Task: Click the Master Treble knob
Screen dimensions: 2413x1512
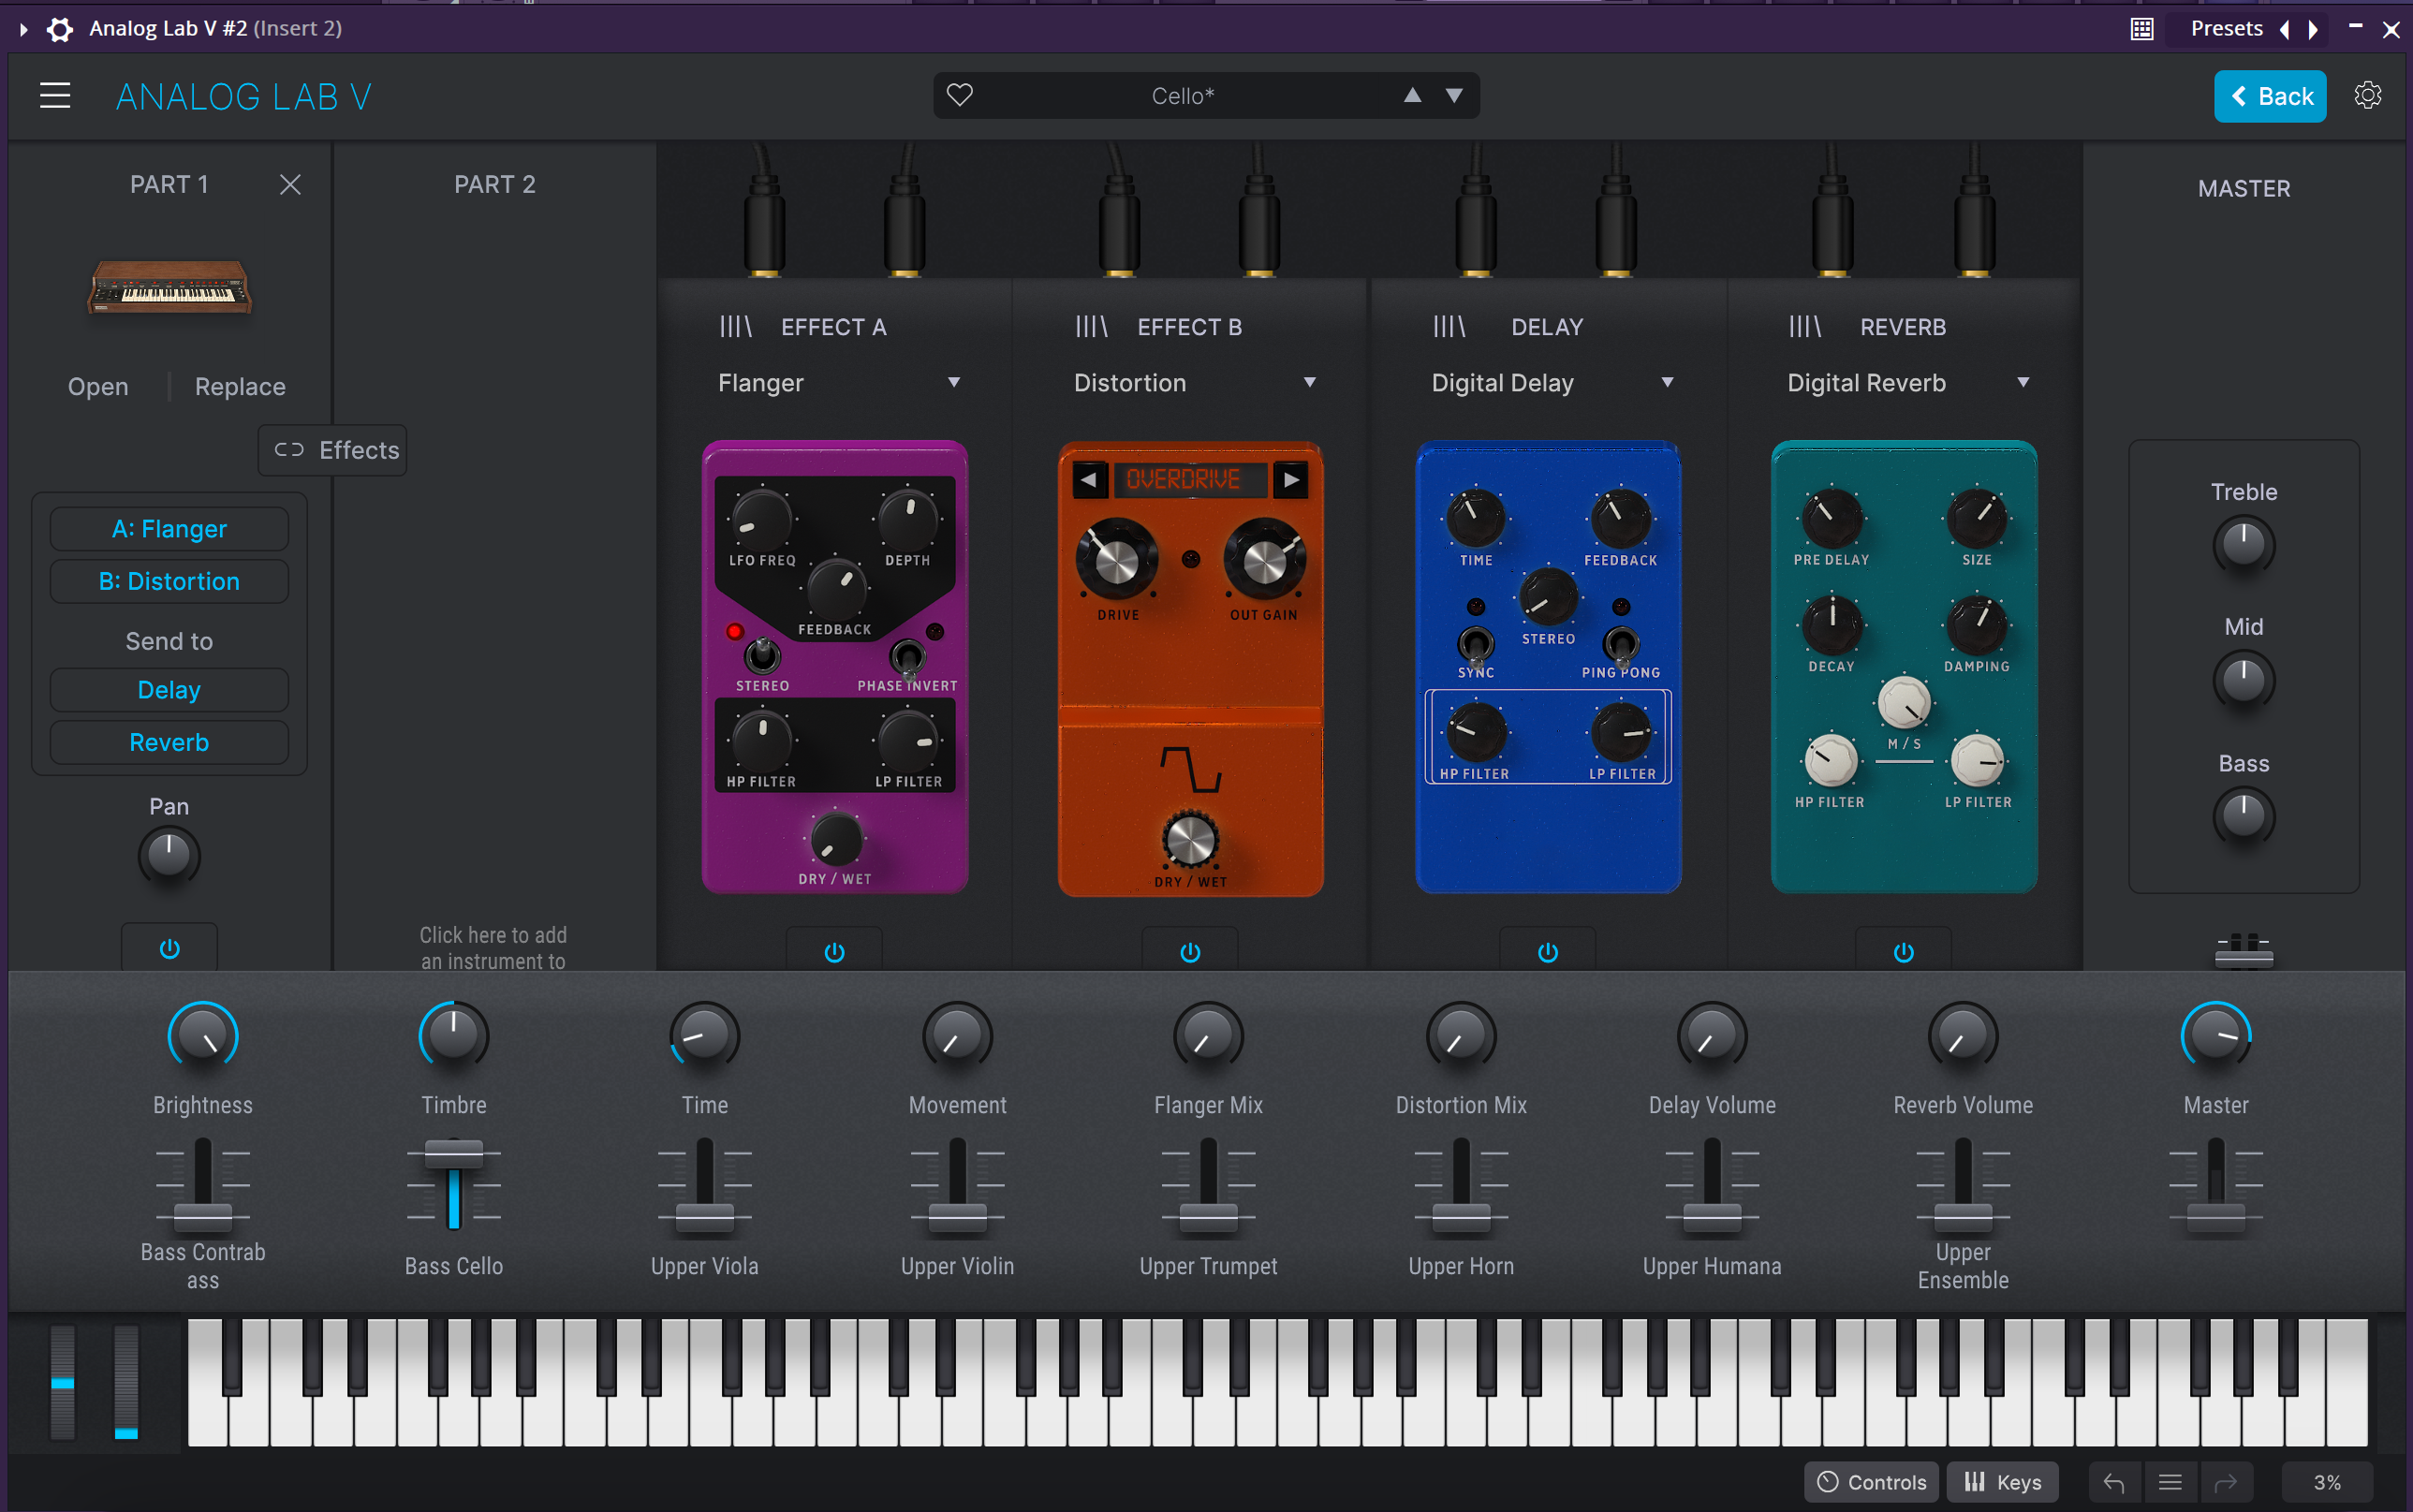Action: point(2243,545)
